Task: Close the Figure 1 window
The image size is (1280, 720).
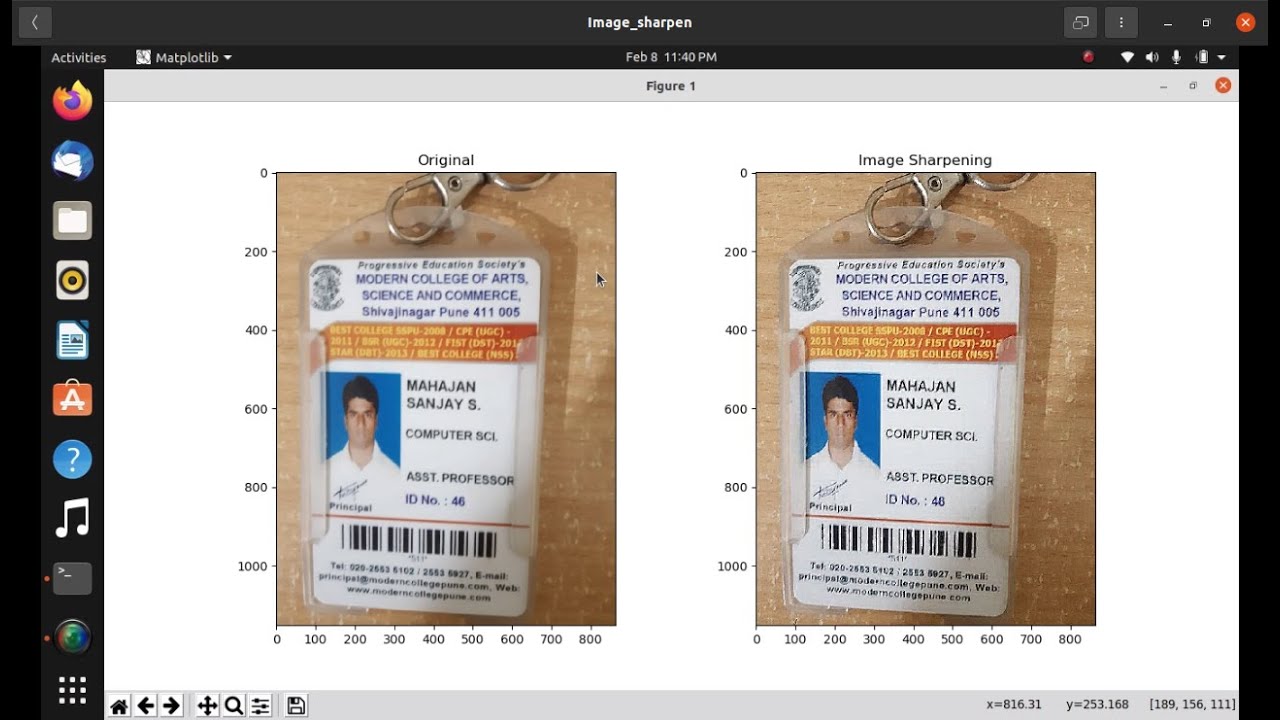Action: pos(1222,85)
